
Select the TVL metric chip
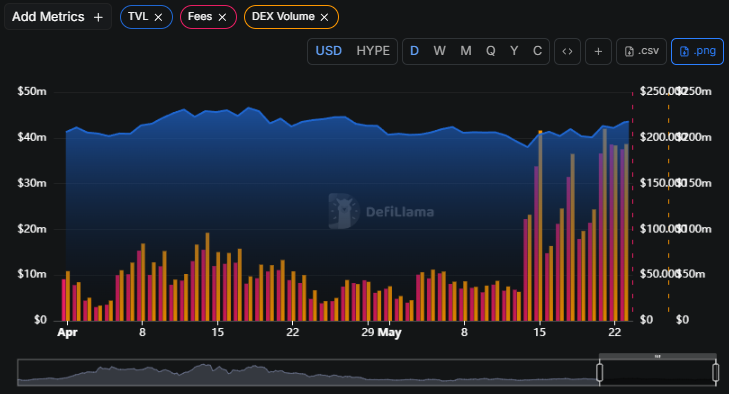146,17
